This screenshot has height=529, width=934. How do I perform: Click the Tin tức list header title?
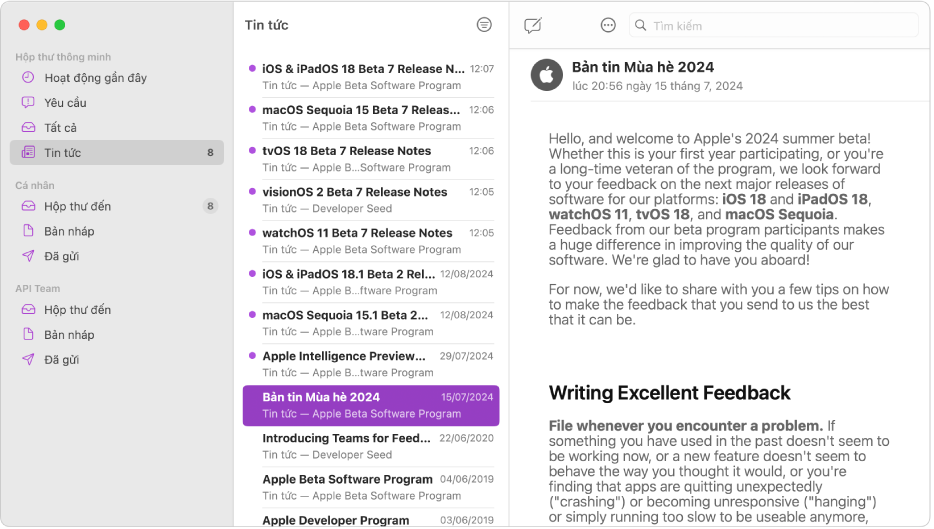[x=266, y=25]
